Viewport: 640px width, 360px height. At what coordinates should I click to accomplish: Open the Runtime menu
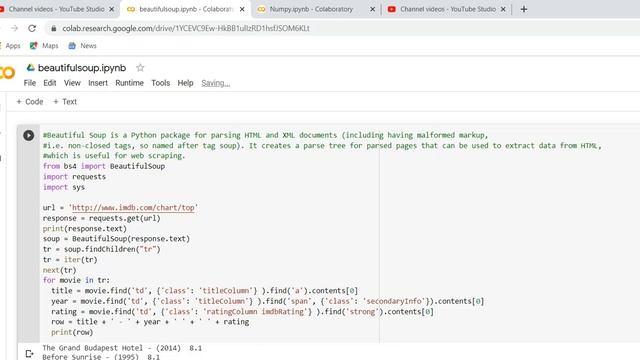tap(129, 83)
